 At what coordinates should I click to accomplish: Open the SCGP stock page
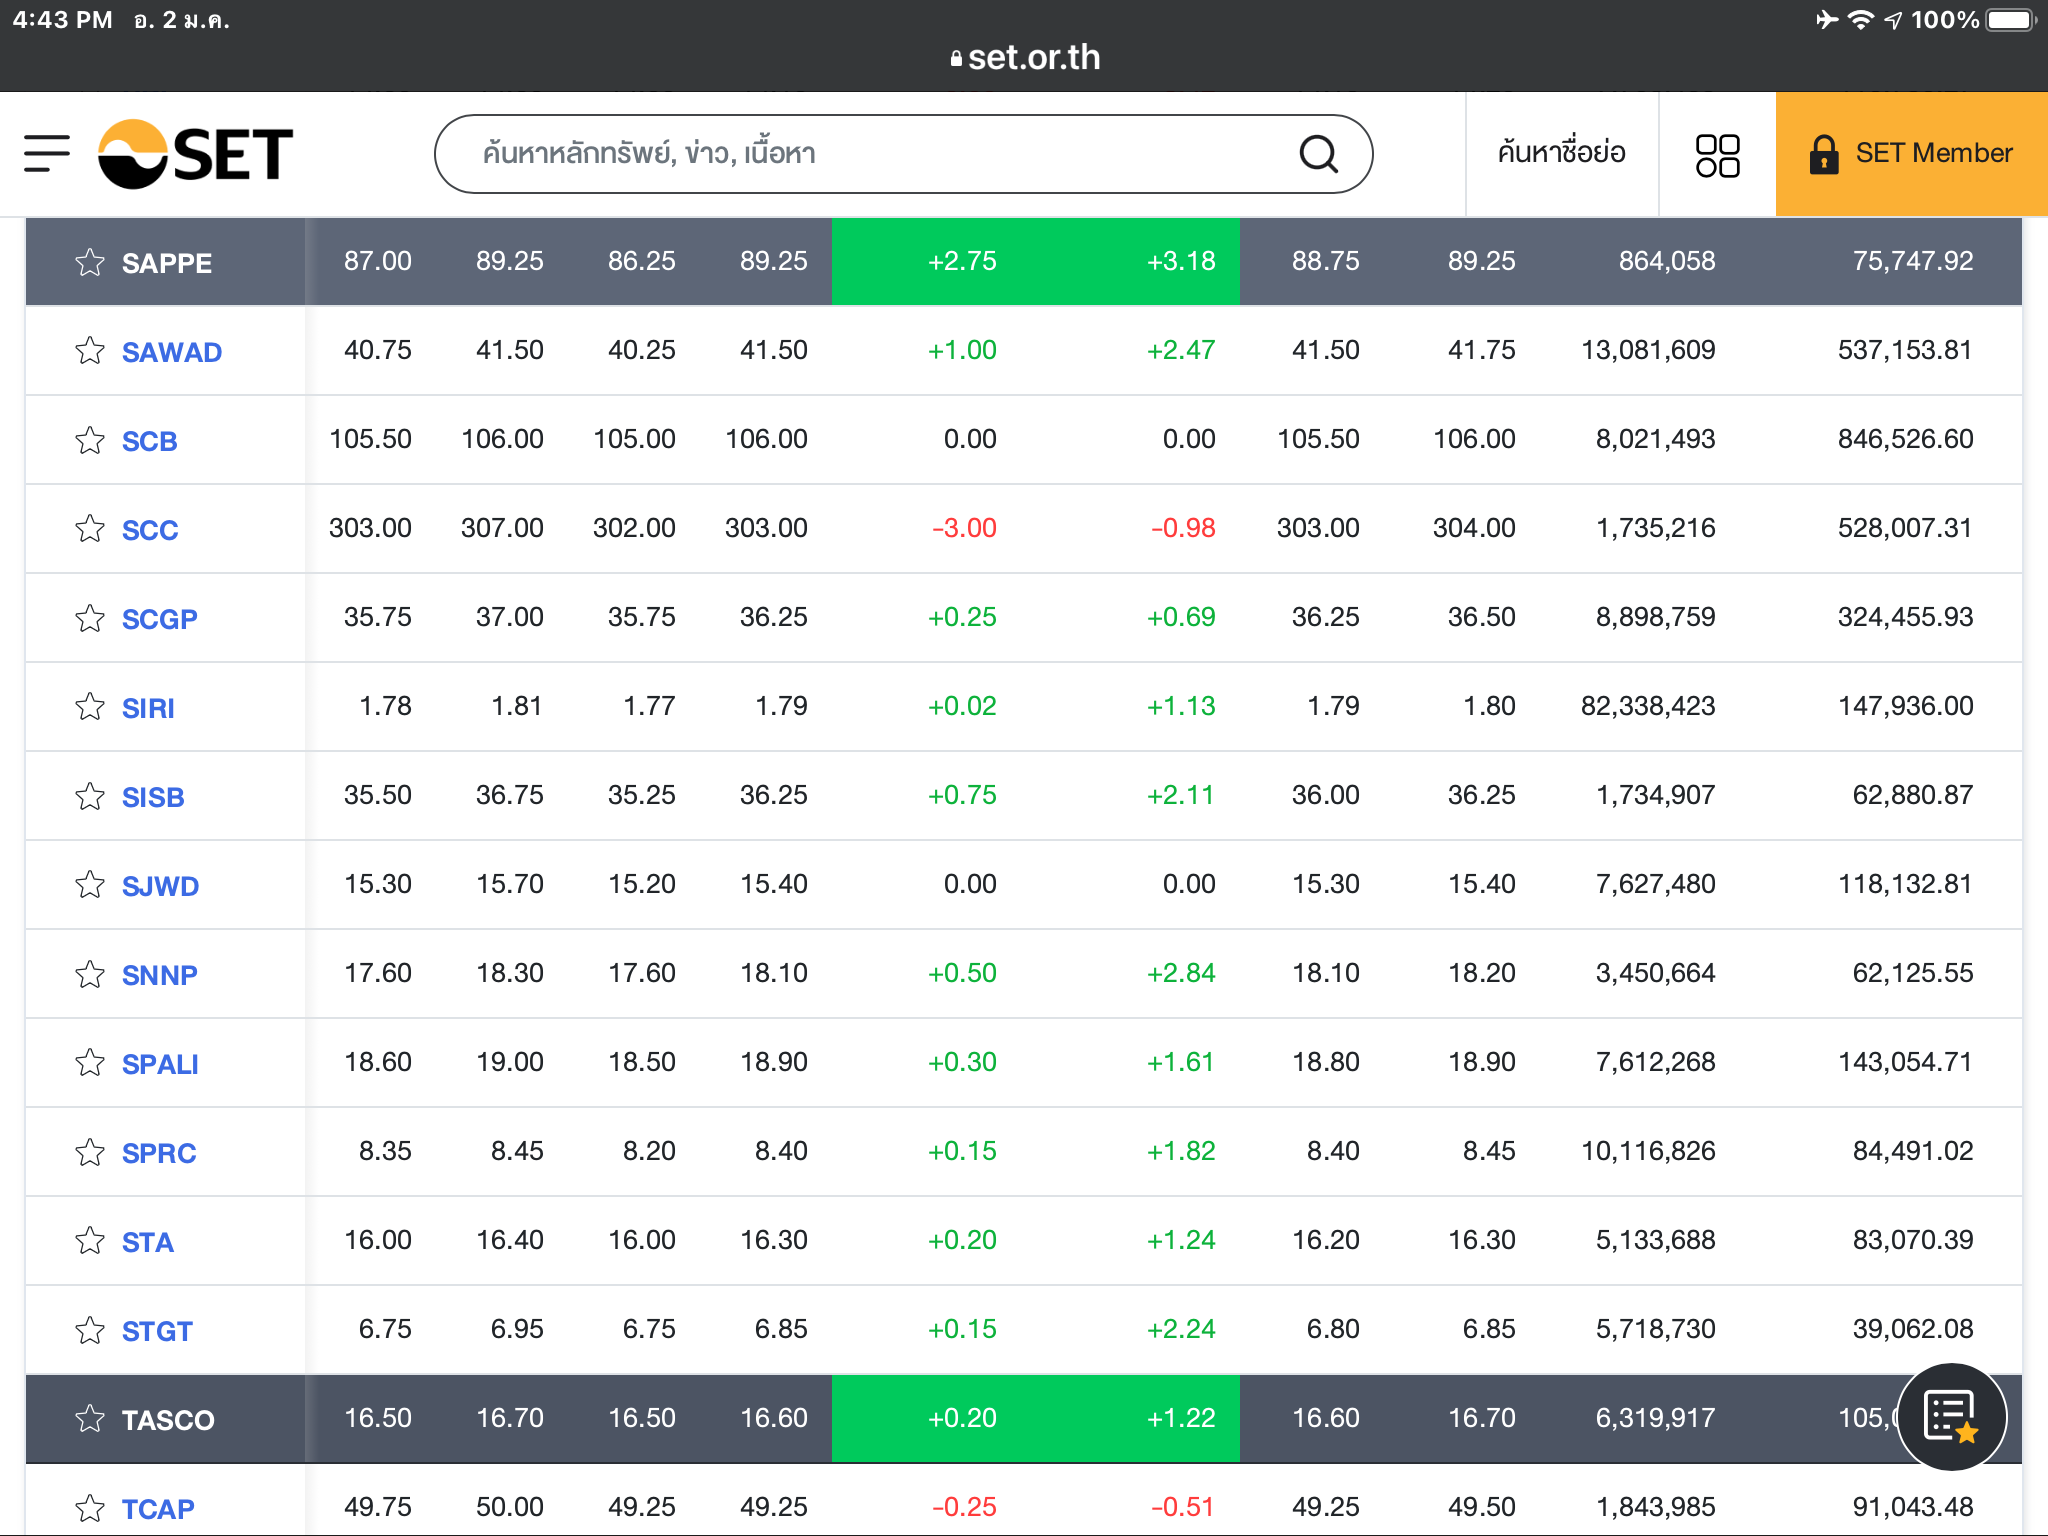tap(160, 619)
